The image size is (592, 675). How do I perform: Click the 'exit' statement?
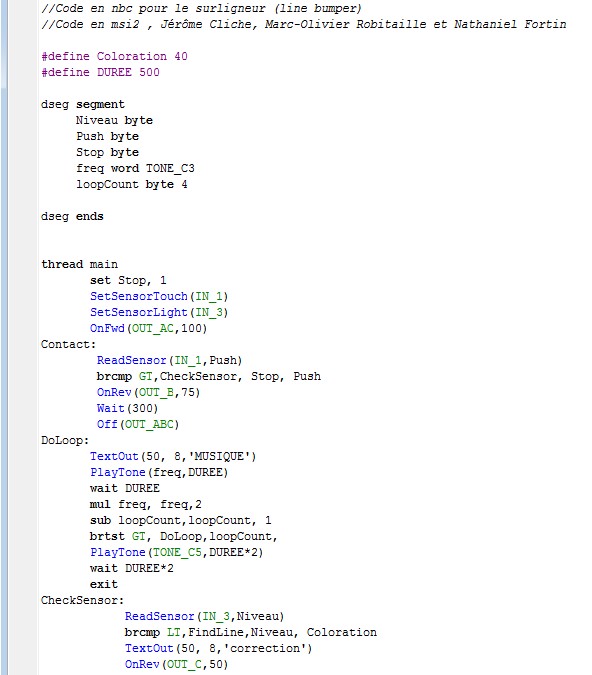click(104, 584)
